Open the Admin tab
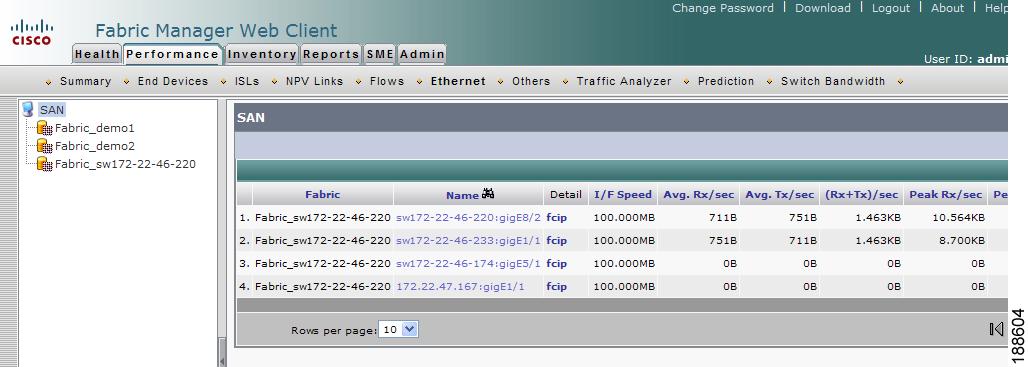1028x367 pixels. click(x=422, y=54)
